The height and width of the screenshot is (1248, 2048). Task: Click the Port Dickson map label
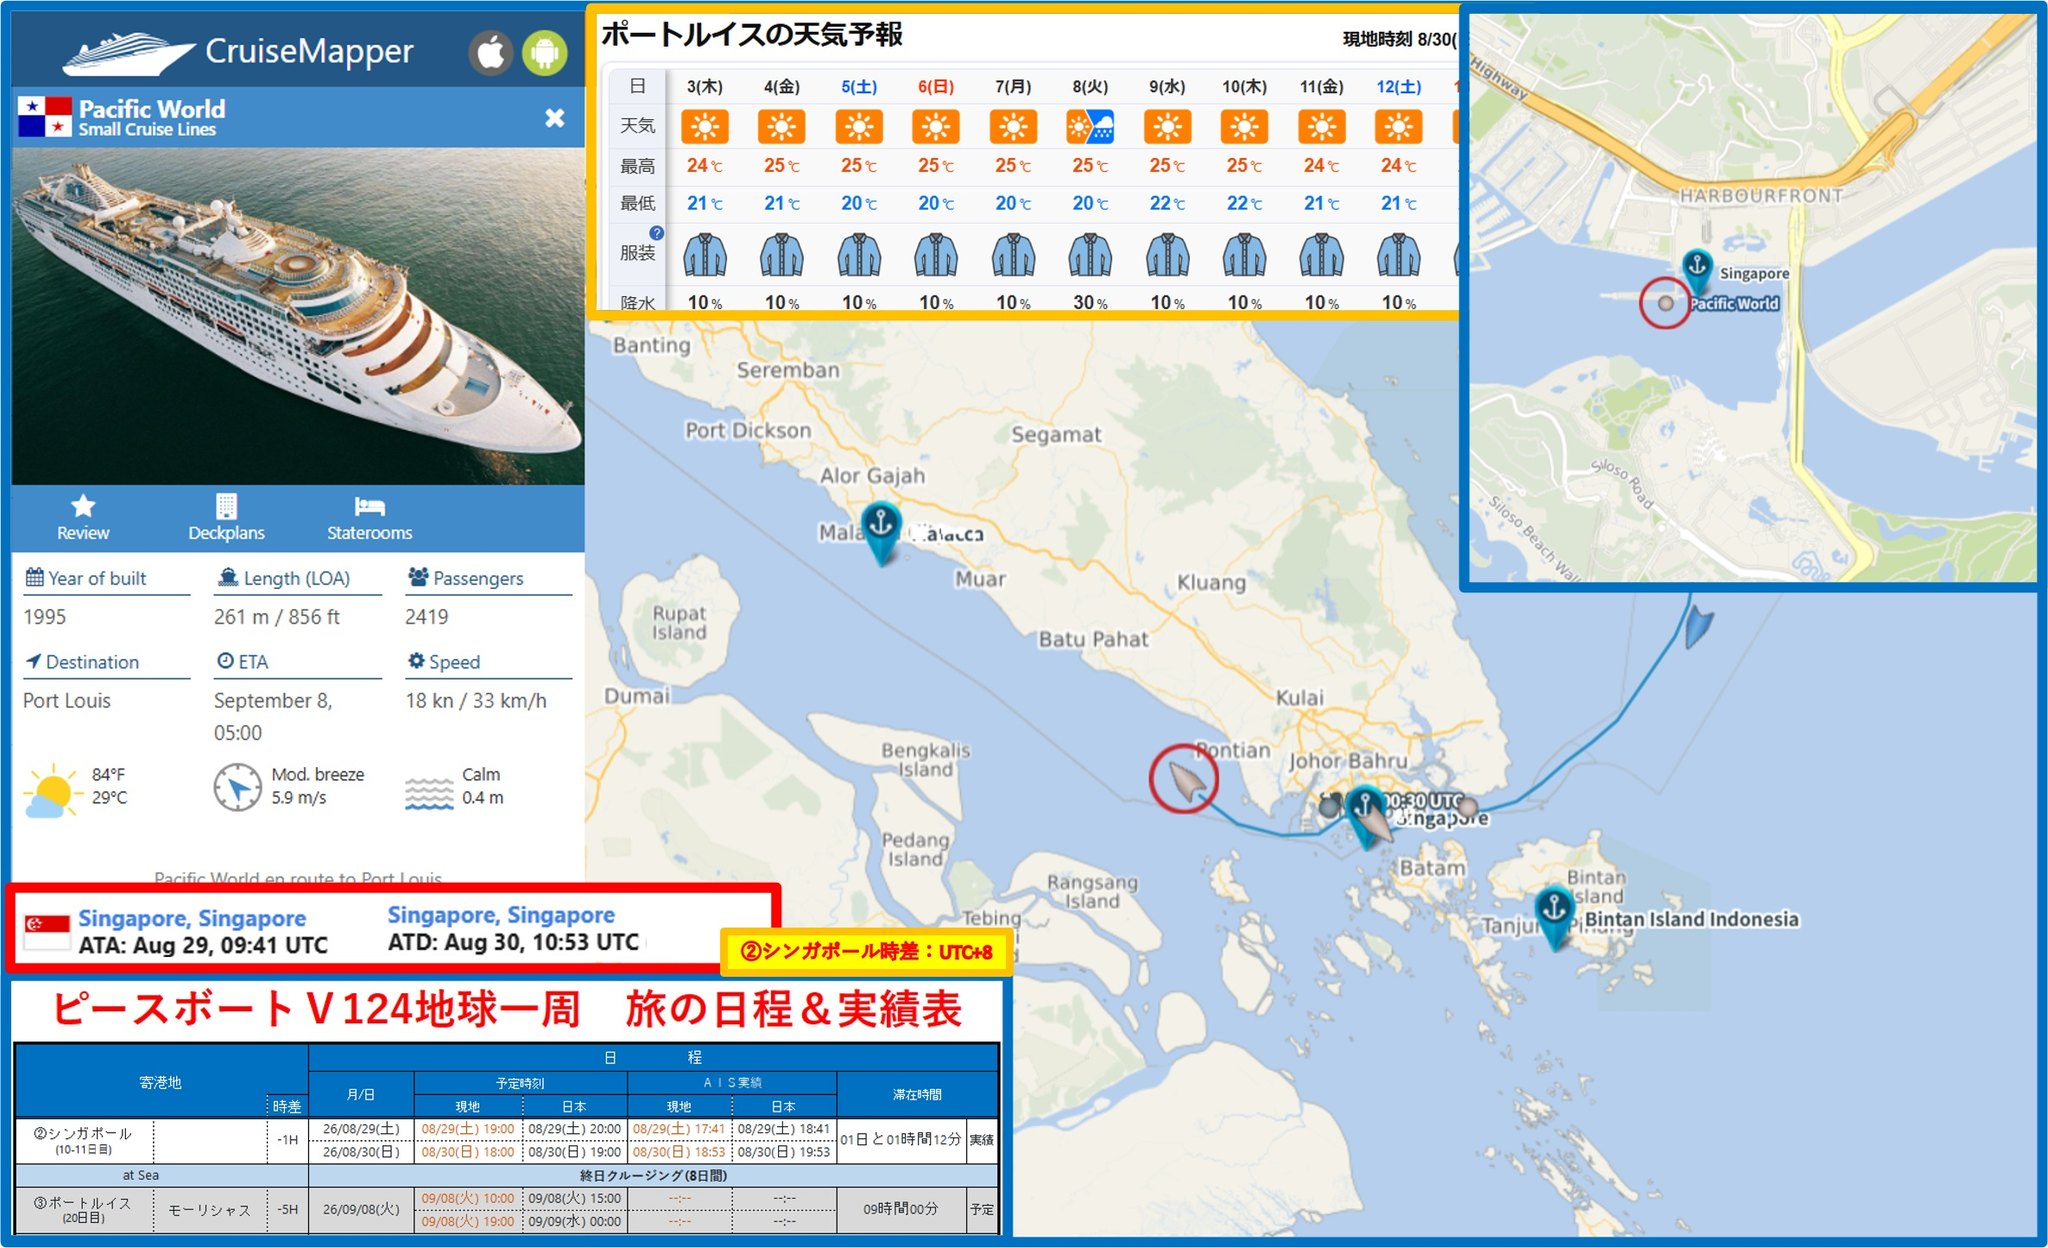pyautogui.click(x=748, y=430)
